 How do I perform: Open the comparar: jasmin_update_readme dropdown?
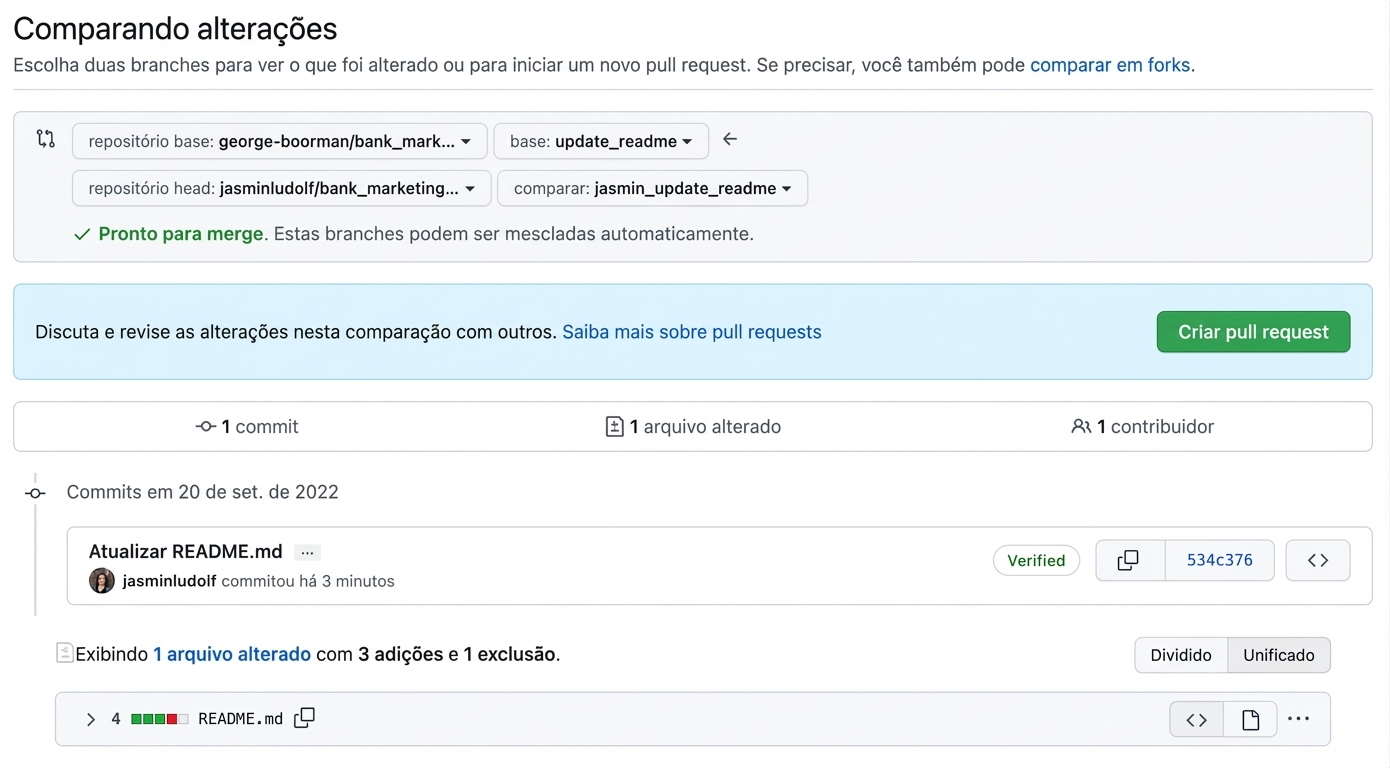652,188
